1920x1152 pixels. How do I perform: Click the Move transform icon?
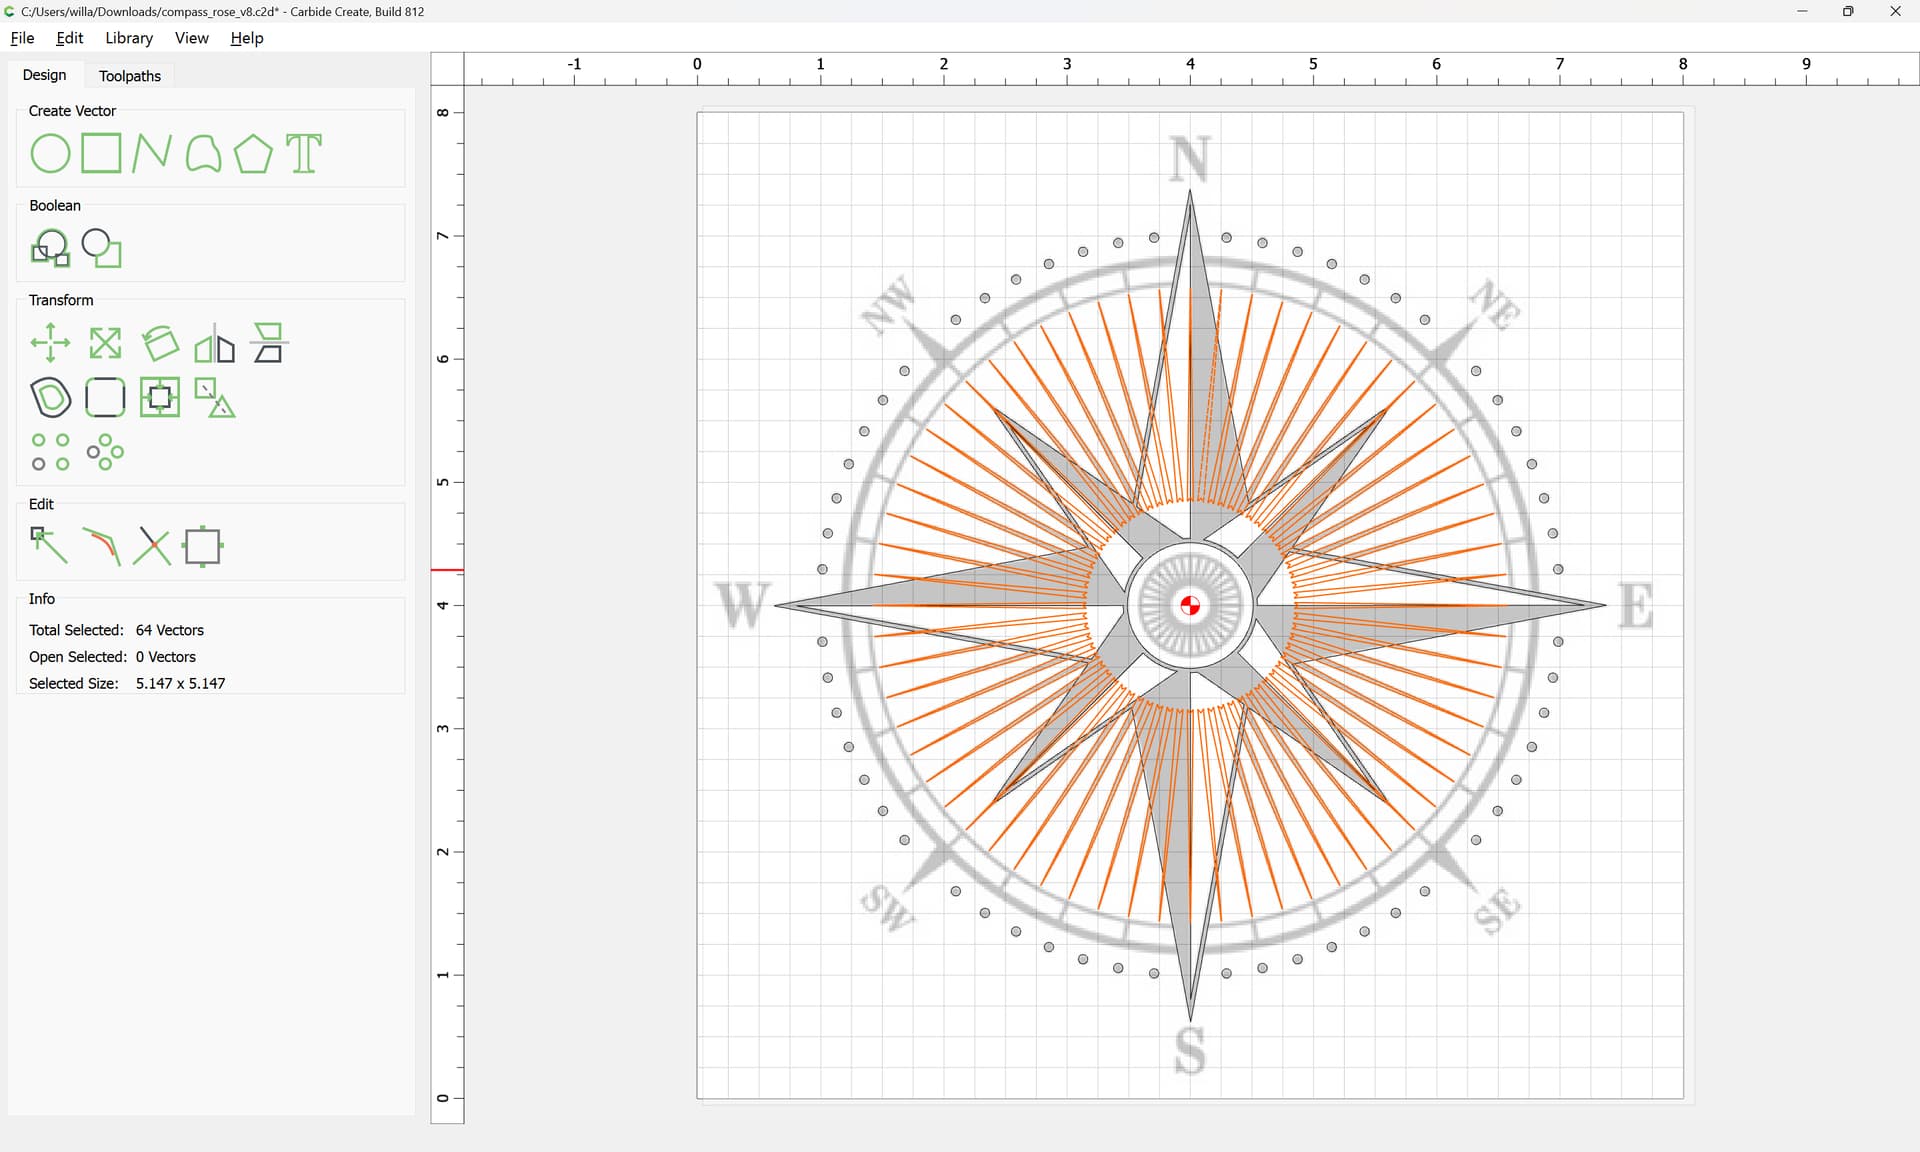pos(50,343)
